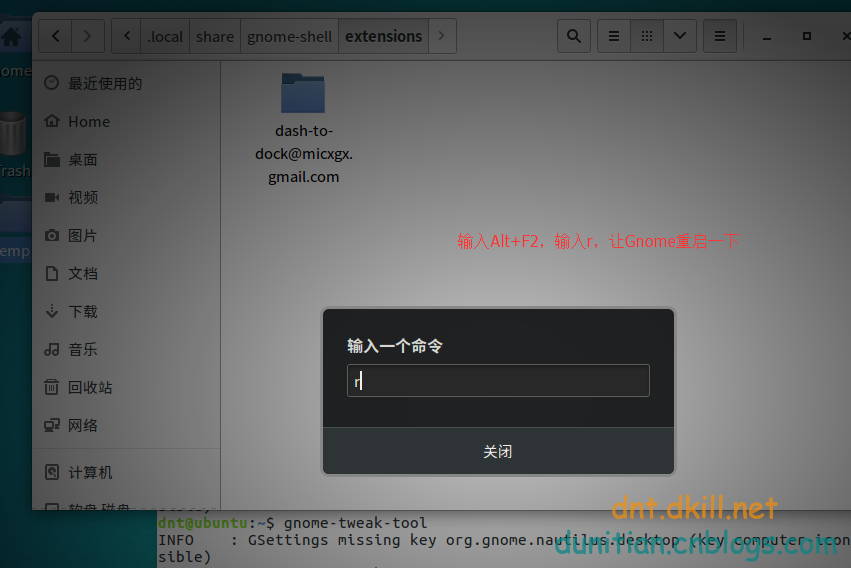Click the 关闭 button in command dialog
The width and height of the screenshot is (851, 568).
tap(498, 451)
